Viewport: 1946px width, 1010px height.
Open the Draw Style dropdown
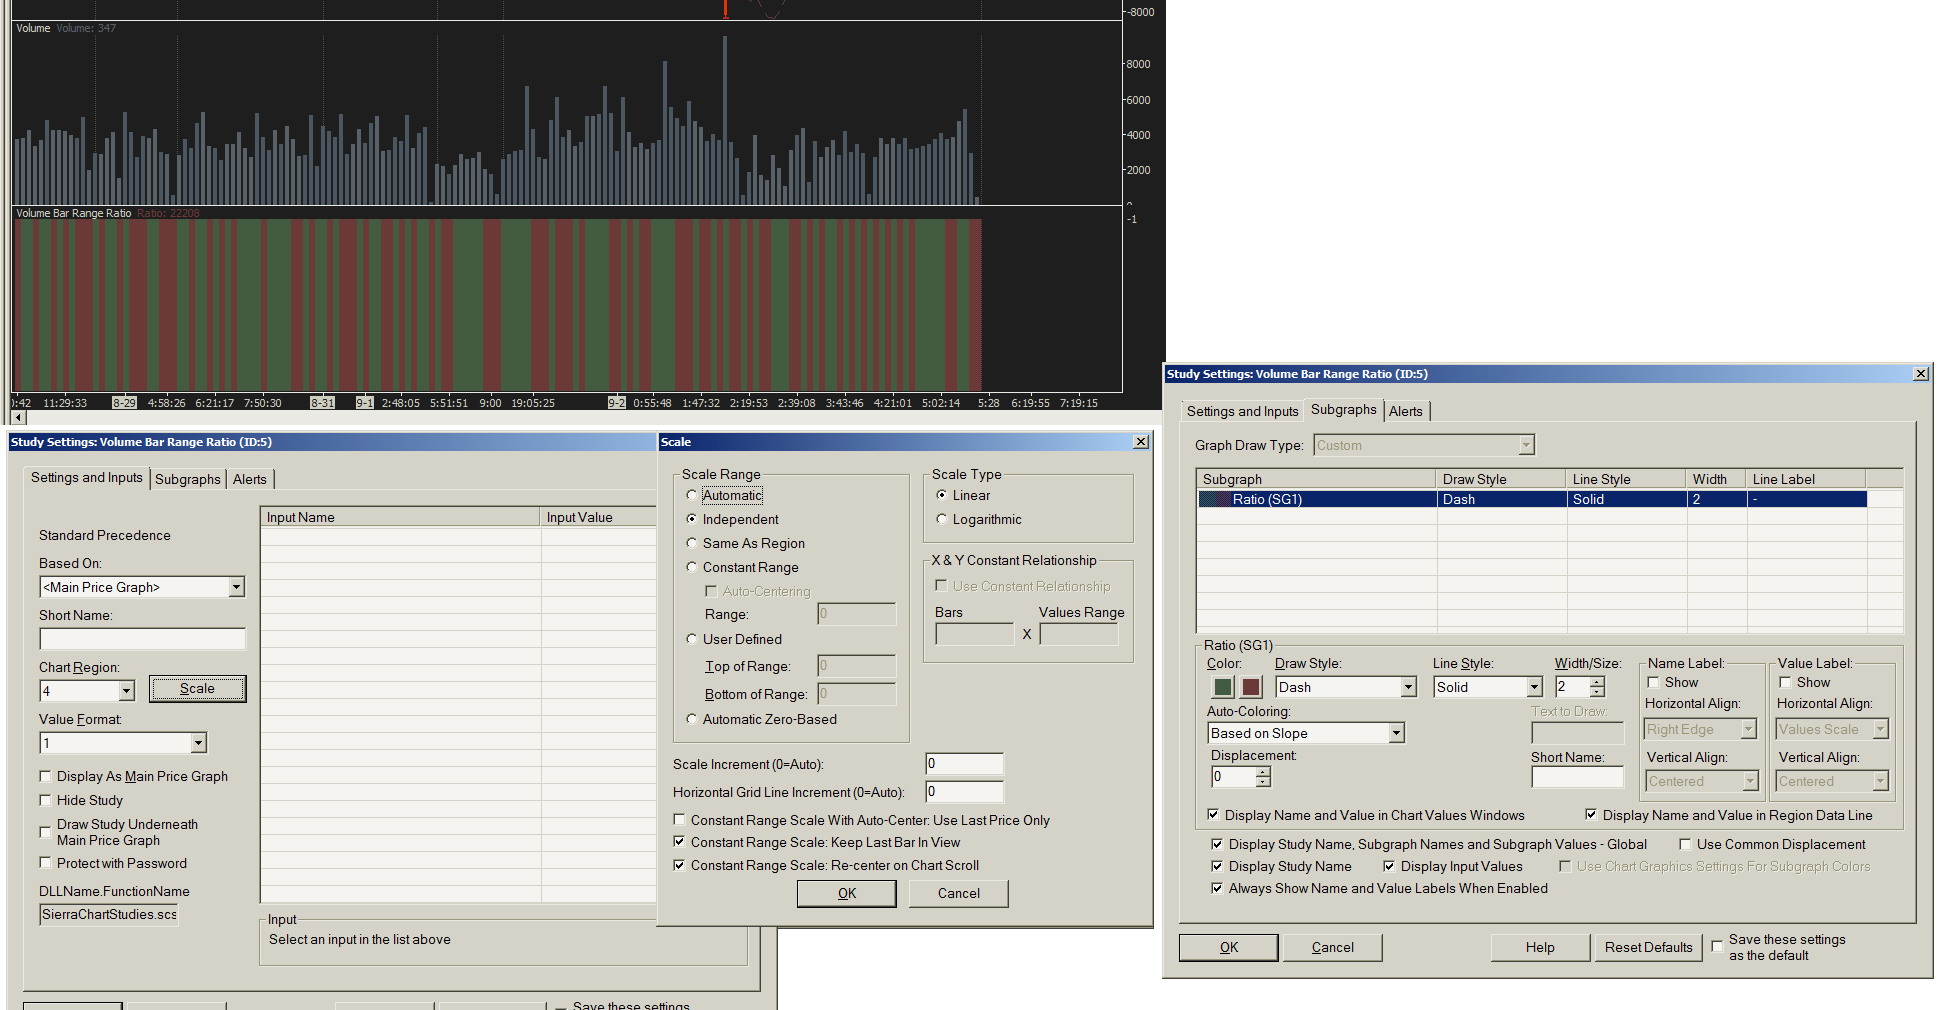[x=1408, y=687]
